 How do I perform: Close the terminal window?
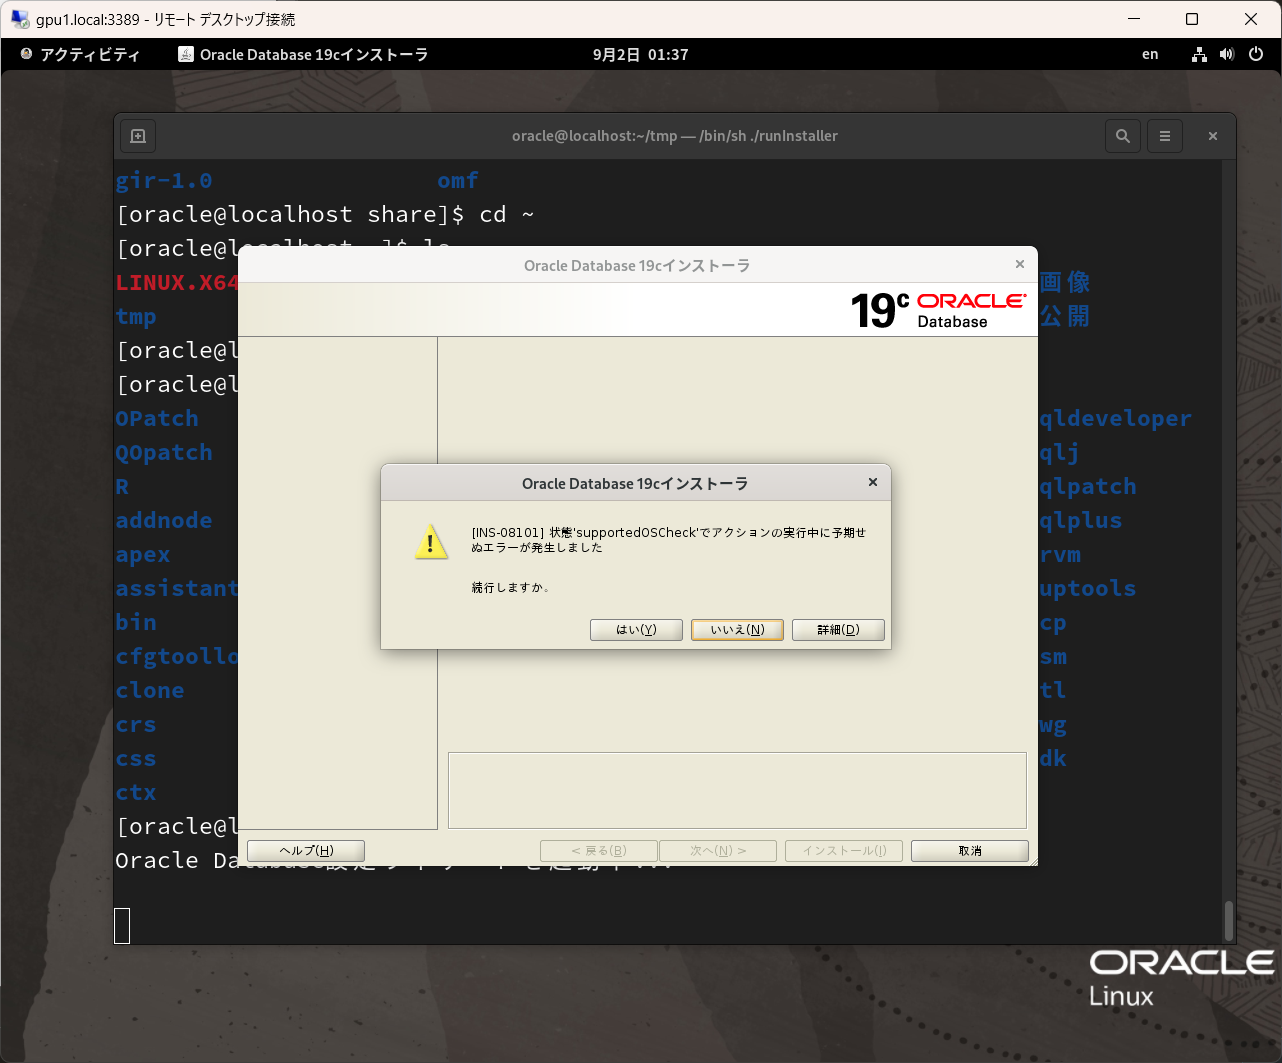click(1213, 136)
